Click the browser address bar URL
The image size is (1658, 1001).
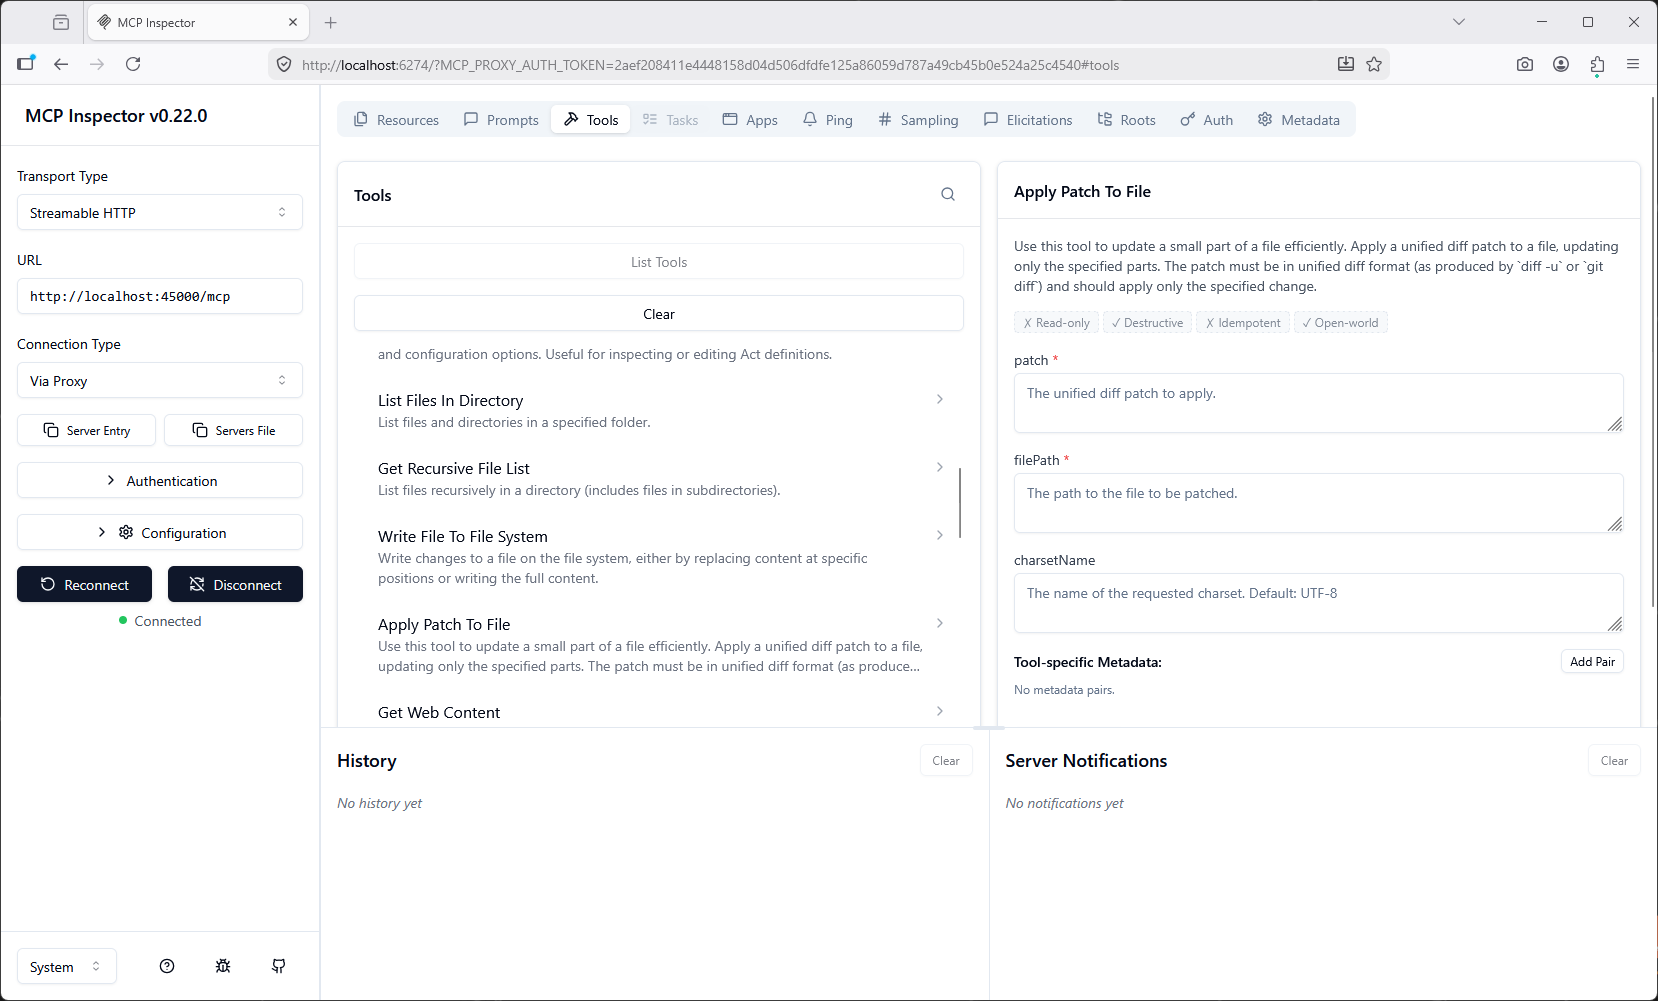710,65
